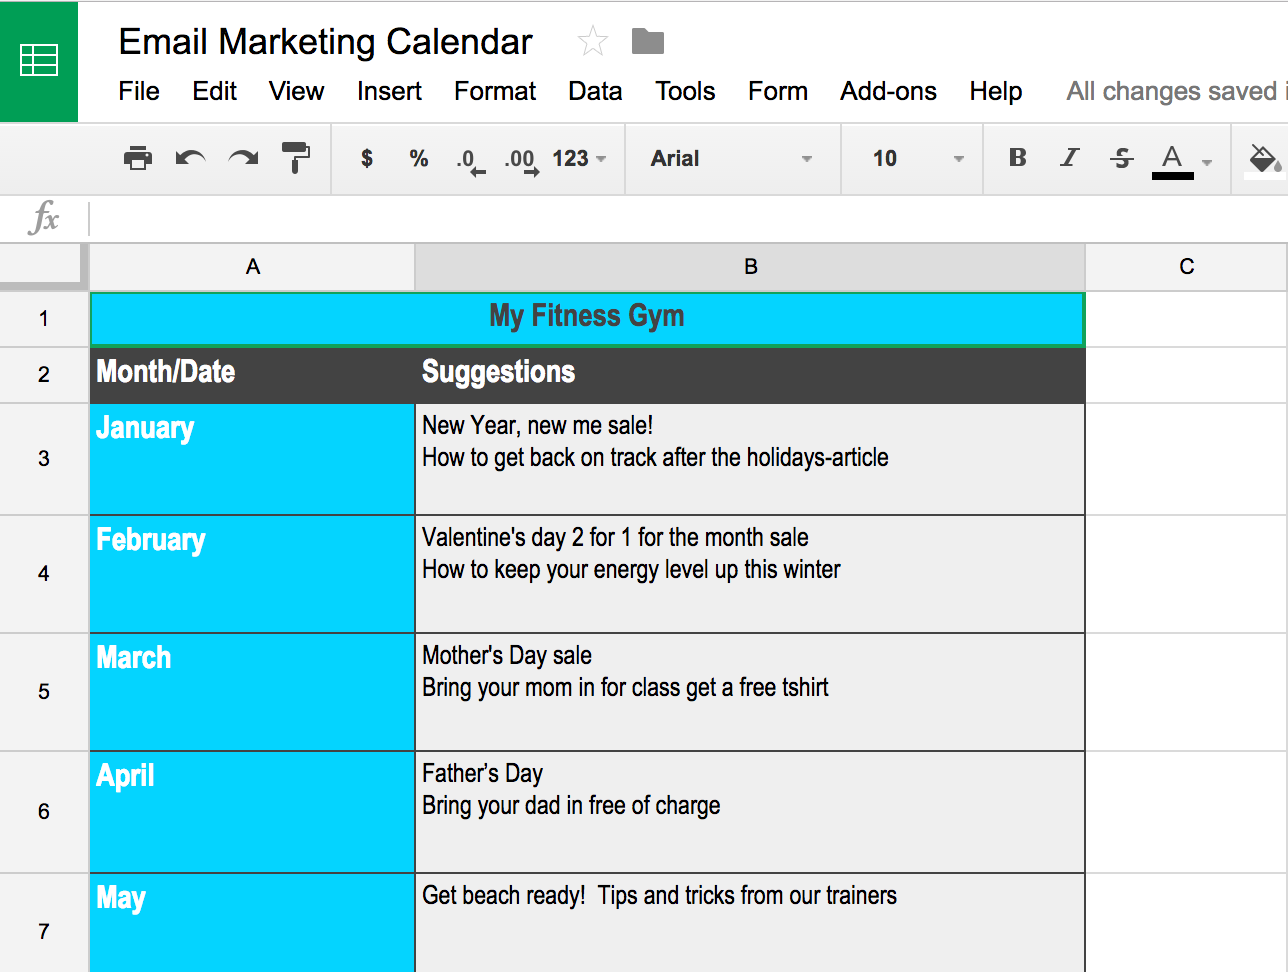The height and width of the screenshot is (972, 1288).
Task: Toggle strikethrough formatting
Action: tap(1122, 158)
